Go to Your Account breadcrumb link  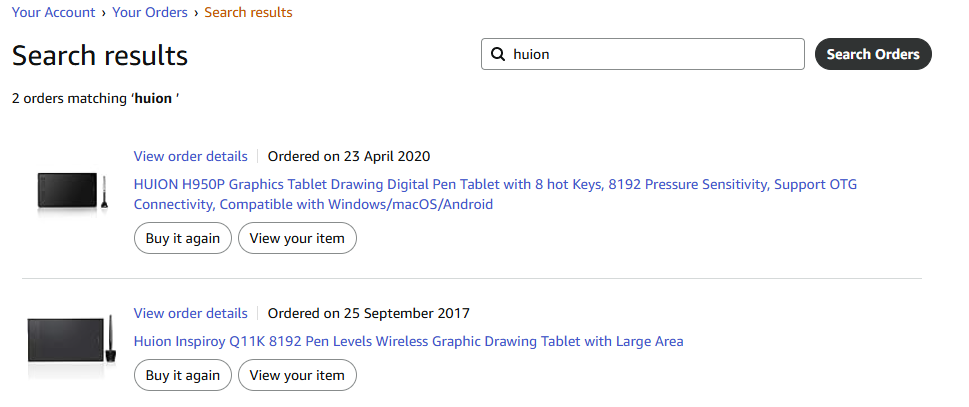[53, 12]
